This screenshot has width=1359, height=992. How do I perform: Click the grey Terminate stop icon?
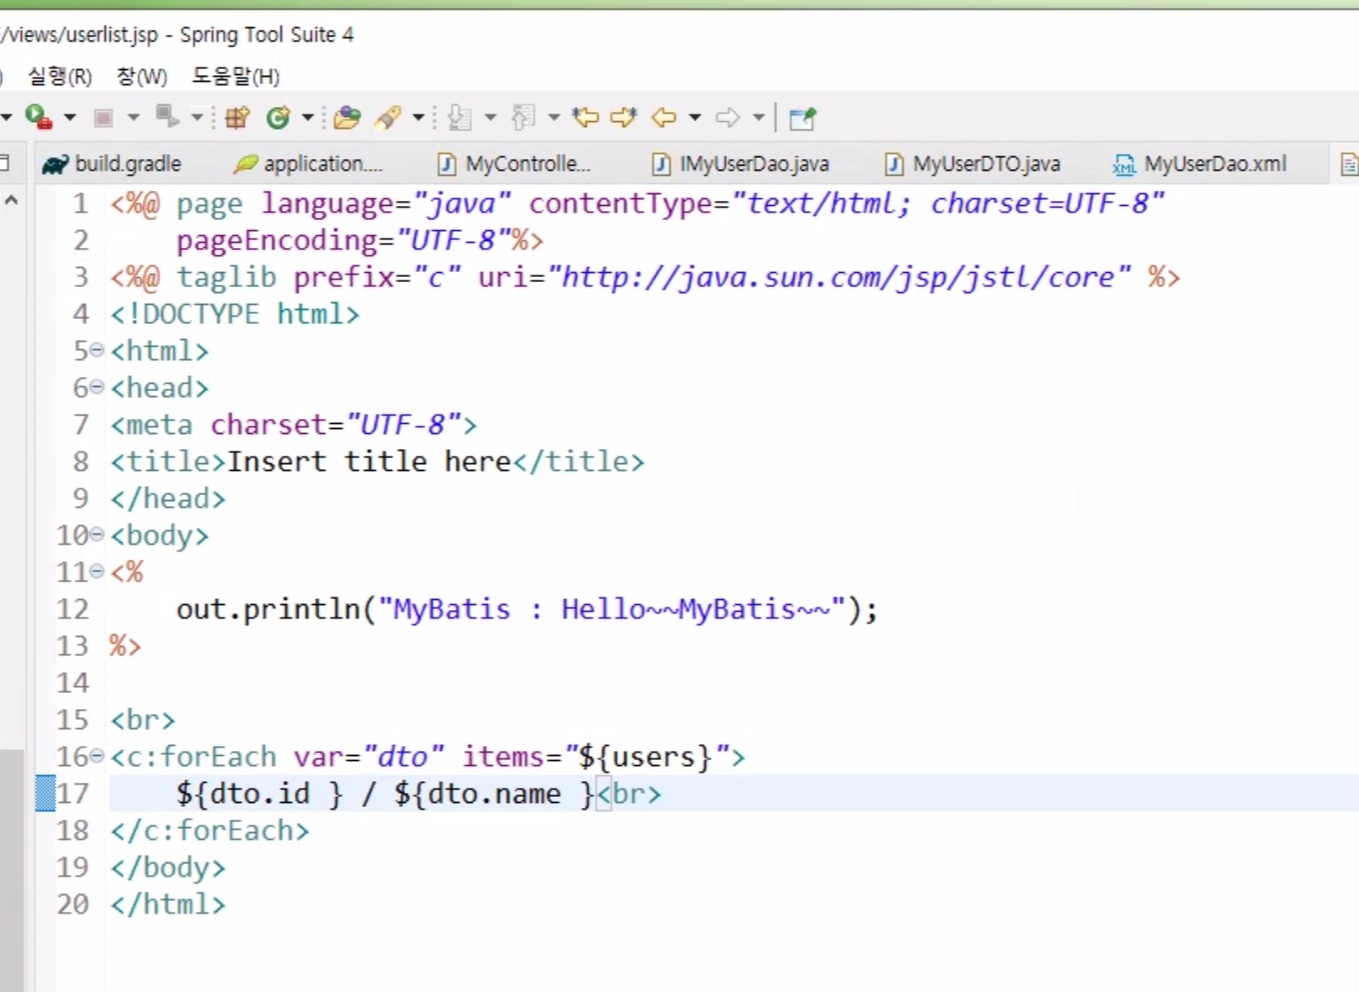point(103,118)
